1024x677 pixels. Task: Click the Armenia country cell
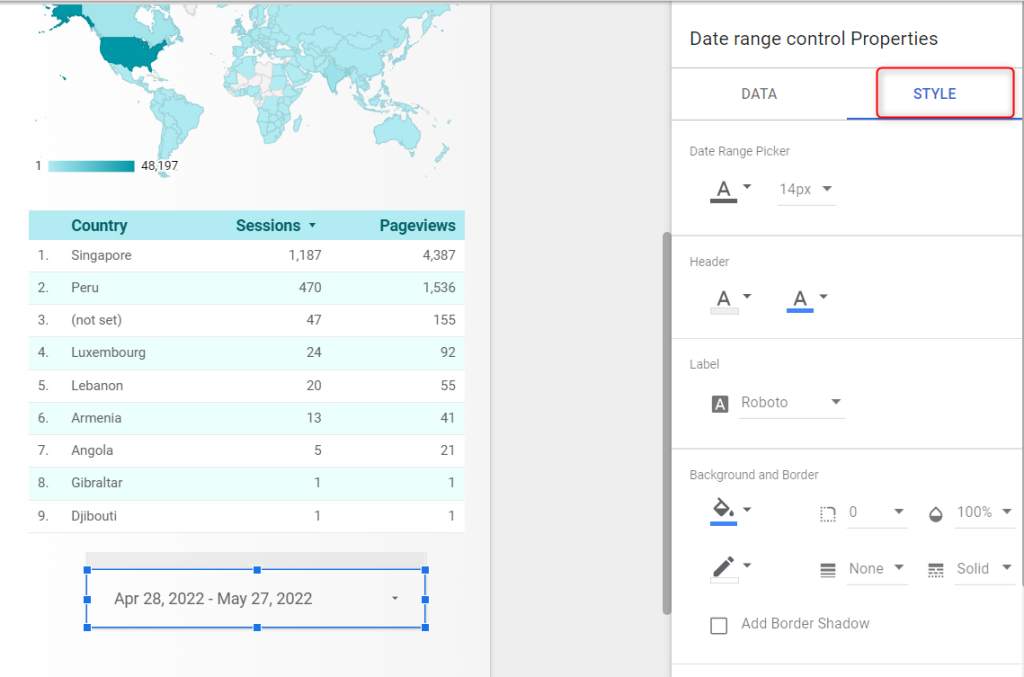click(96, 418)
